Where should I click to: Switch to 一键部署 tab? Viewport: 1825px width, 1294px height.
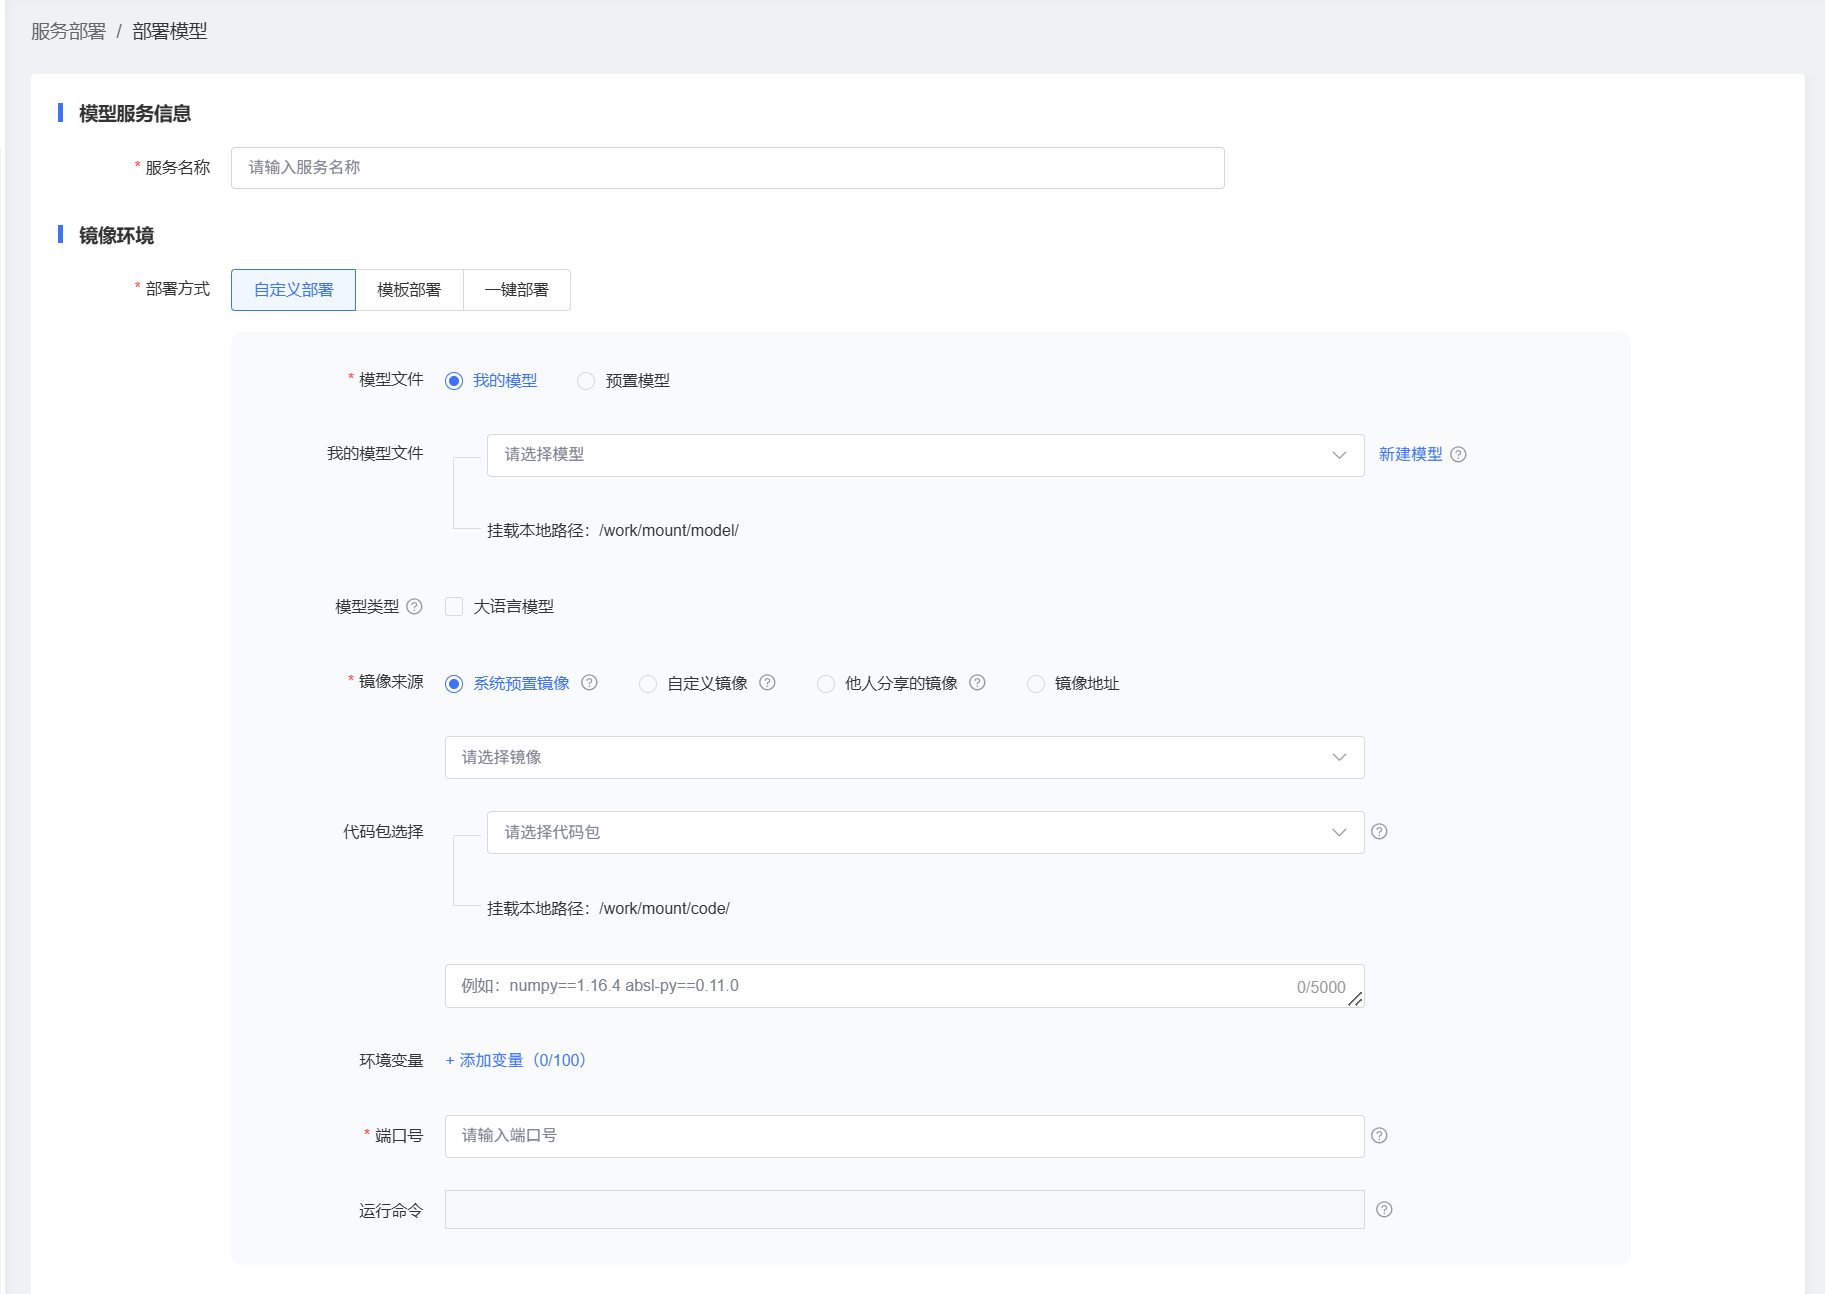click(516, 290)
